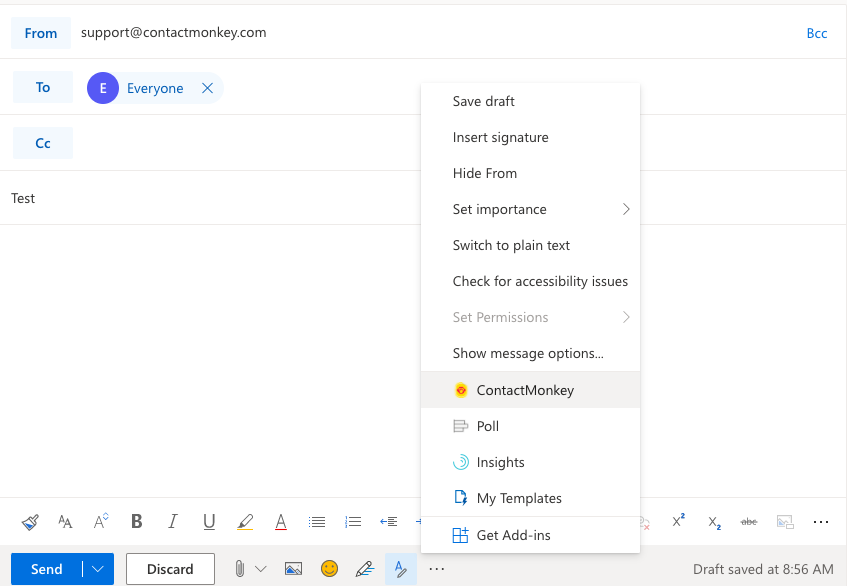
Task: Select the Format Painter brush icon
Action: click(x=30, y=522)
